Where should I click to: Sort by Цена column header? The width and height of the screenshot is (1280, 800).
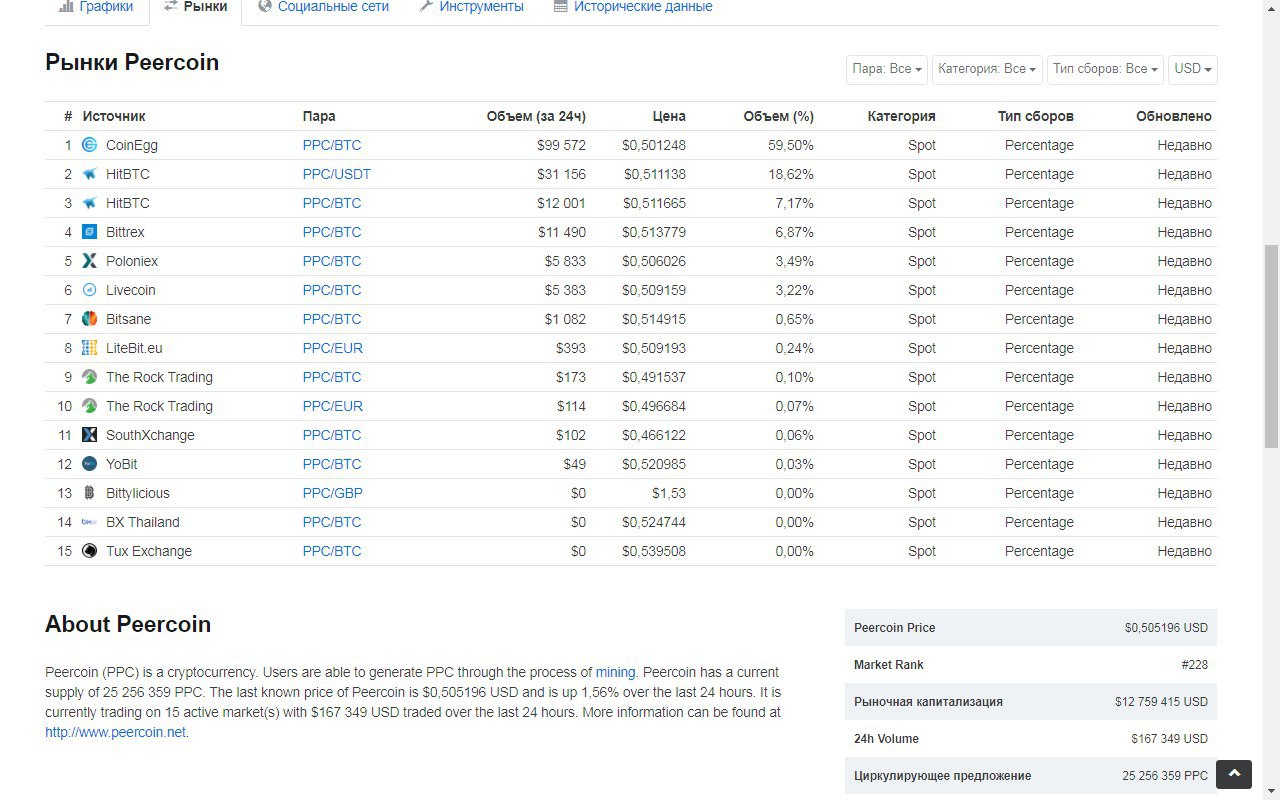(669, 116)
